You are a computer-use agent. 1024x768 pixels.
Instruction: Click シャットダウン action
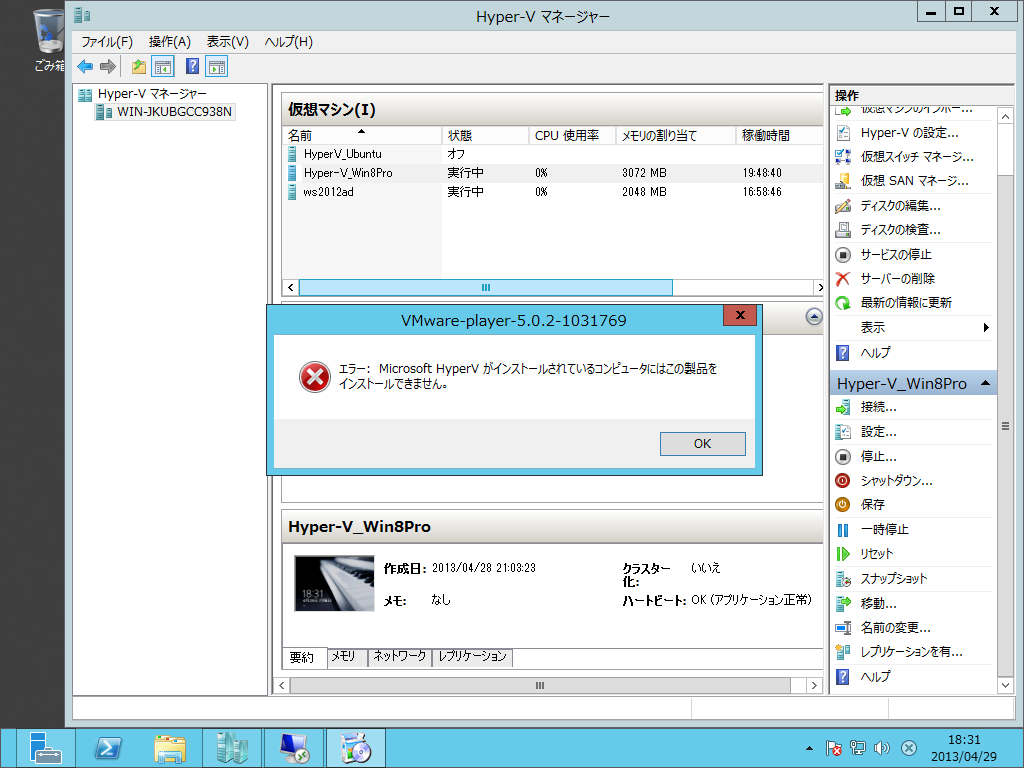[896, 481]
